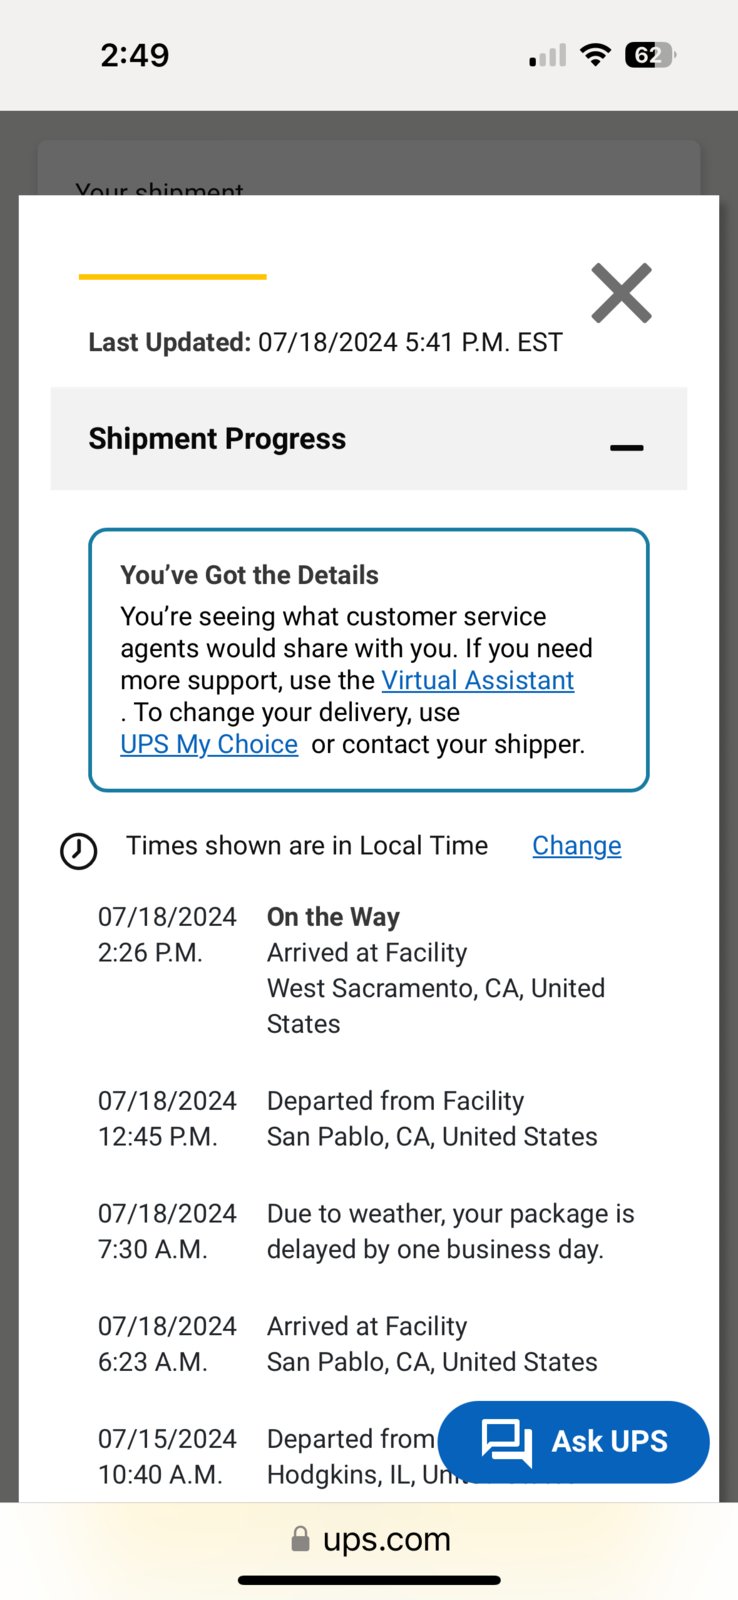Close the shipment details popup with the X
Image resolution: width=738 pixels, height=1600 pixels.
(621, 293)
